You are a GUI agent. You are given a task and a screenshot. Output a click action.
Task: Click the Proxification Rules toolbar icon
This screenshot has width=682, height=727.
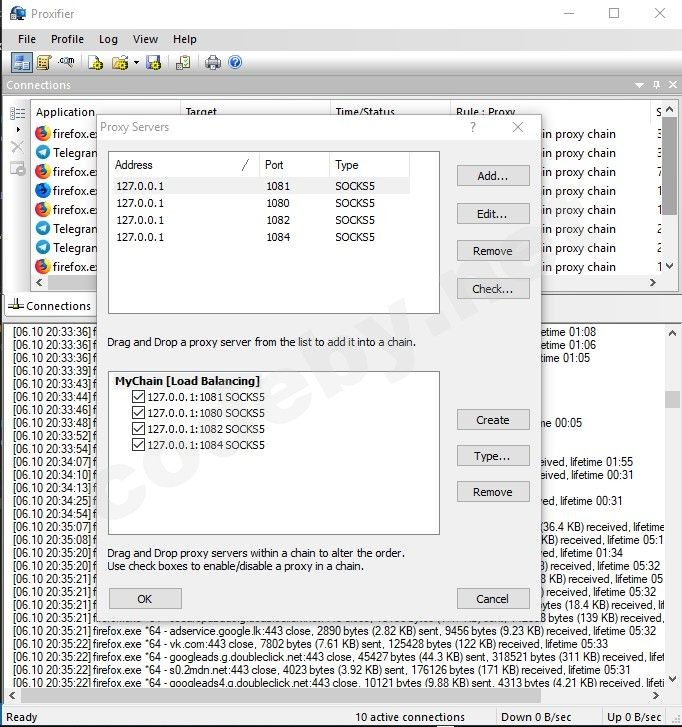click(44, 62)
